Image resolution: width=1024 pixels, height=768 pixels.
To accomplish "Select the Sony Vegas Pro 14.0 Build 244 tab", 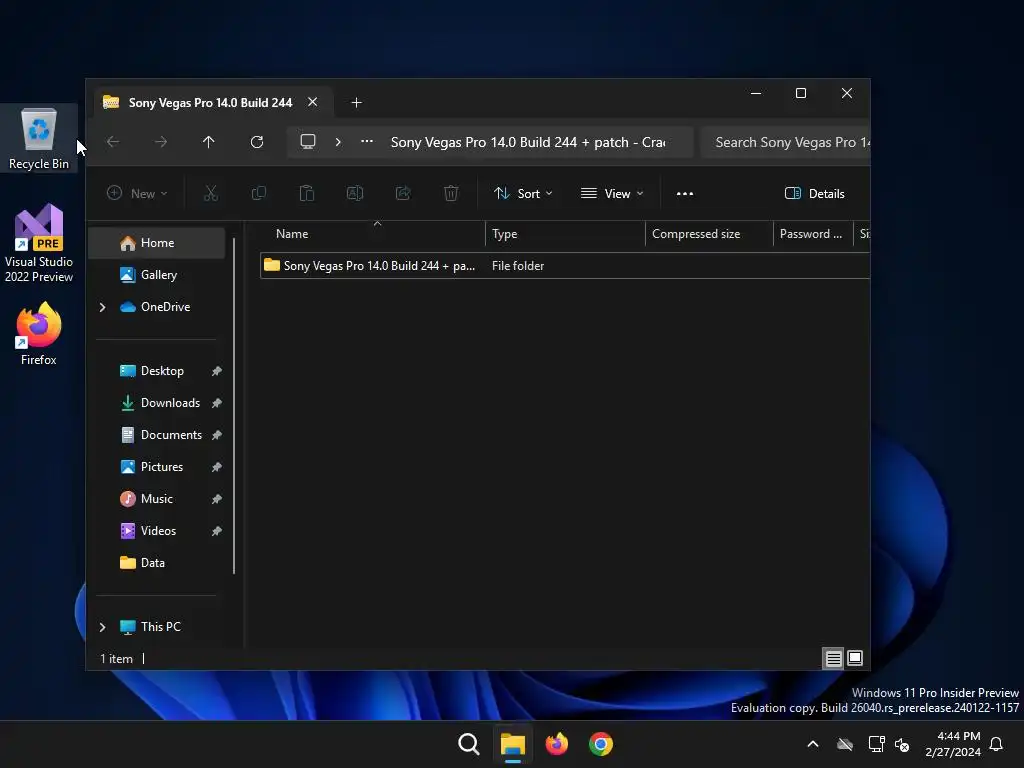I will (210, 103).
